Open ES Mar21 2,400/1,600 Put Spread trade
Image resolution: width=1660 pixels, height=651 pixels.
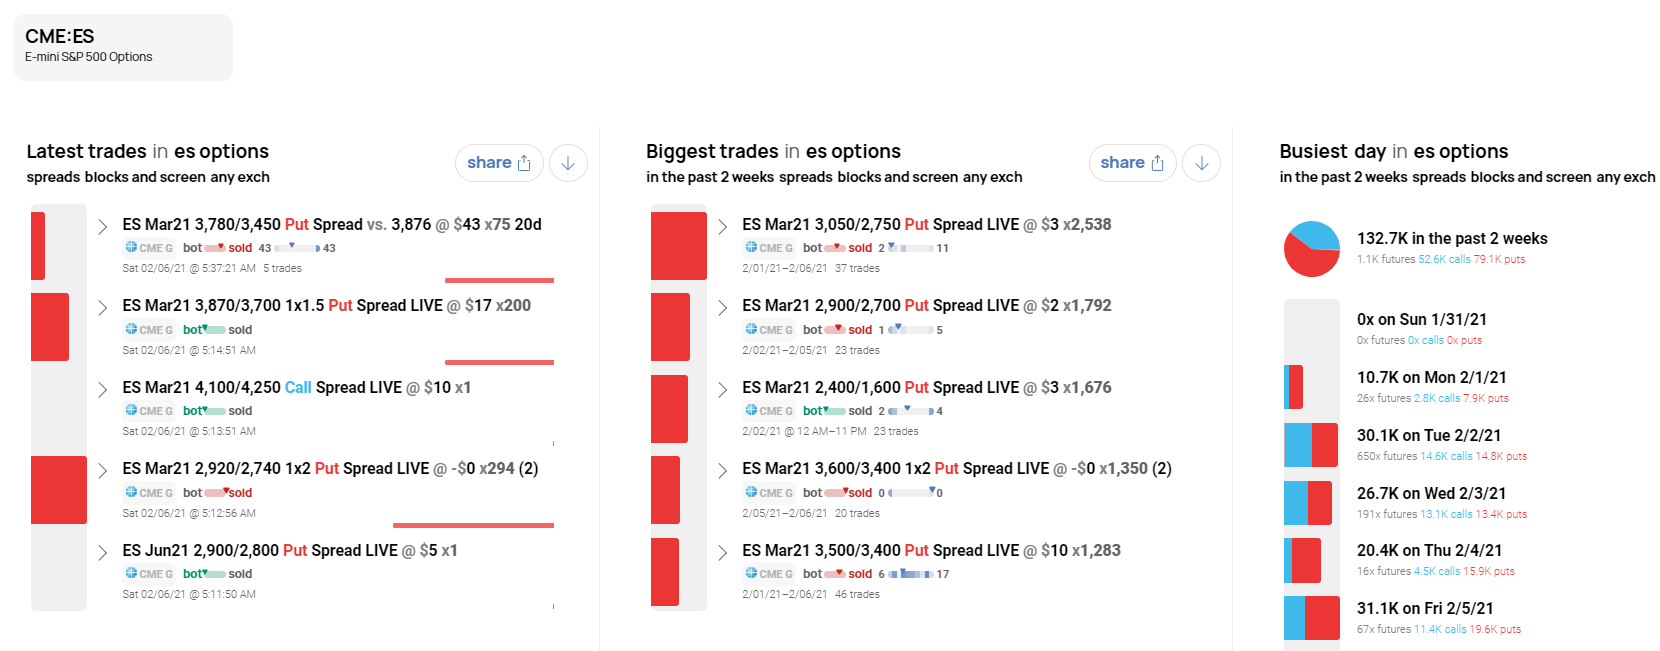click(x=926, y=387)
